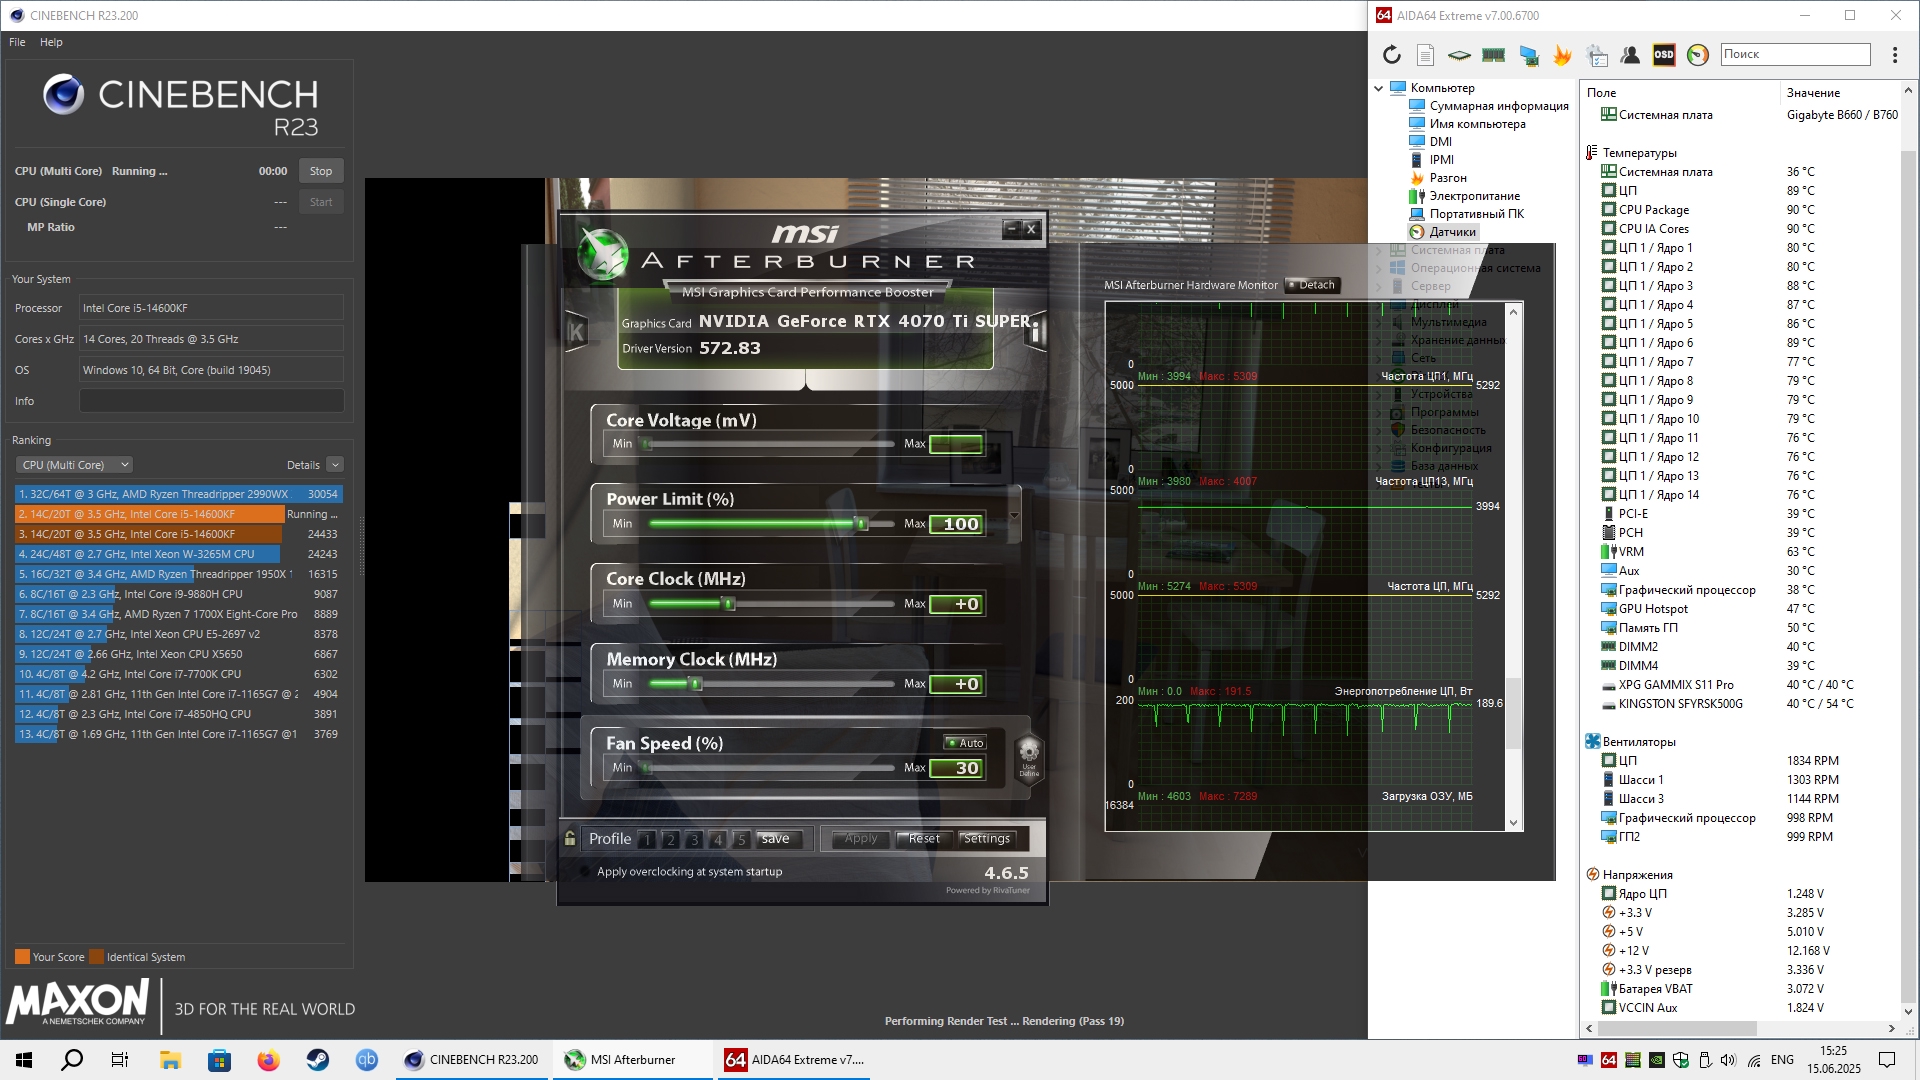
Task: Collapse the Компьютер tree node in AIDA64
Action: click(1379, 88)
